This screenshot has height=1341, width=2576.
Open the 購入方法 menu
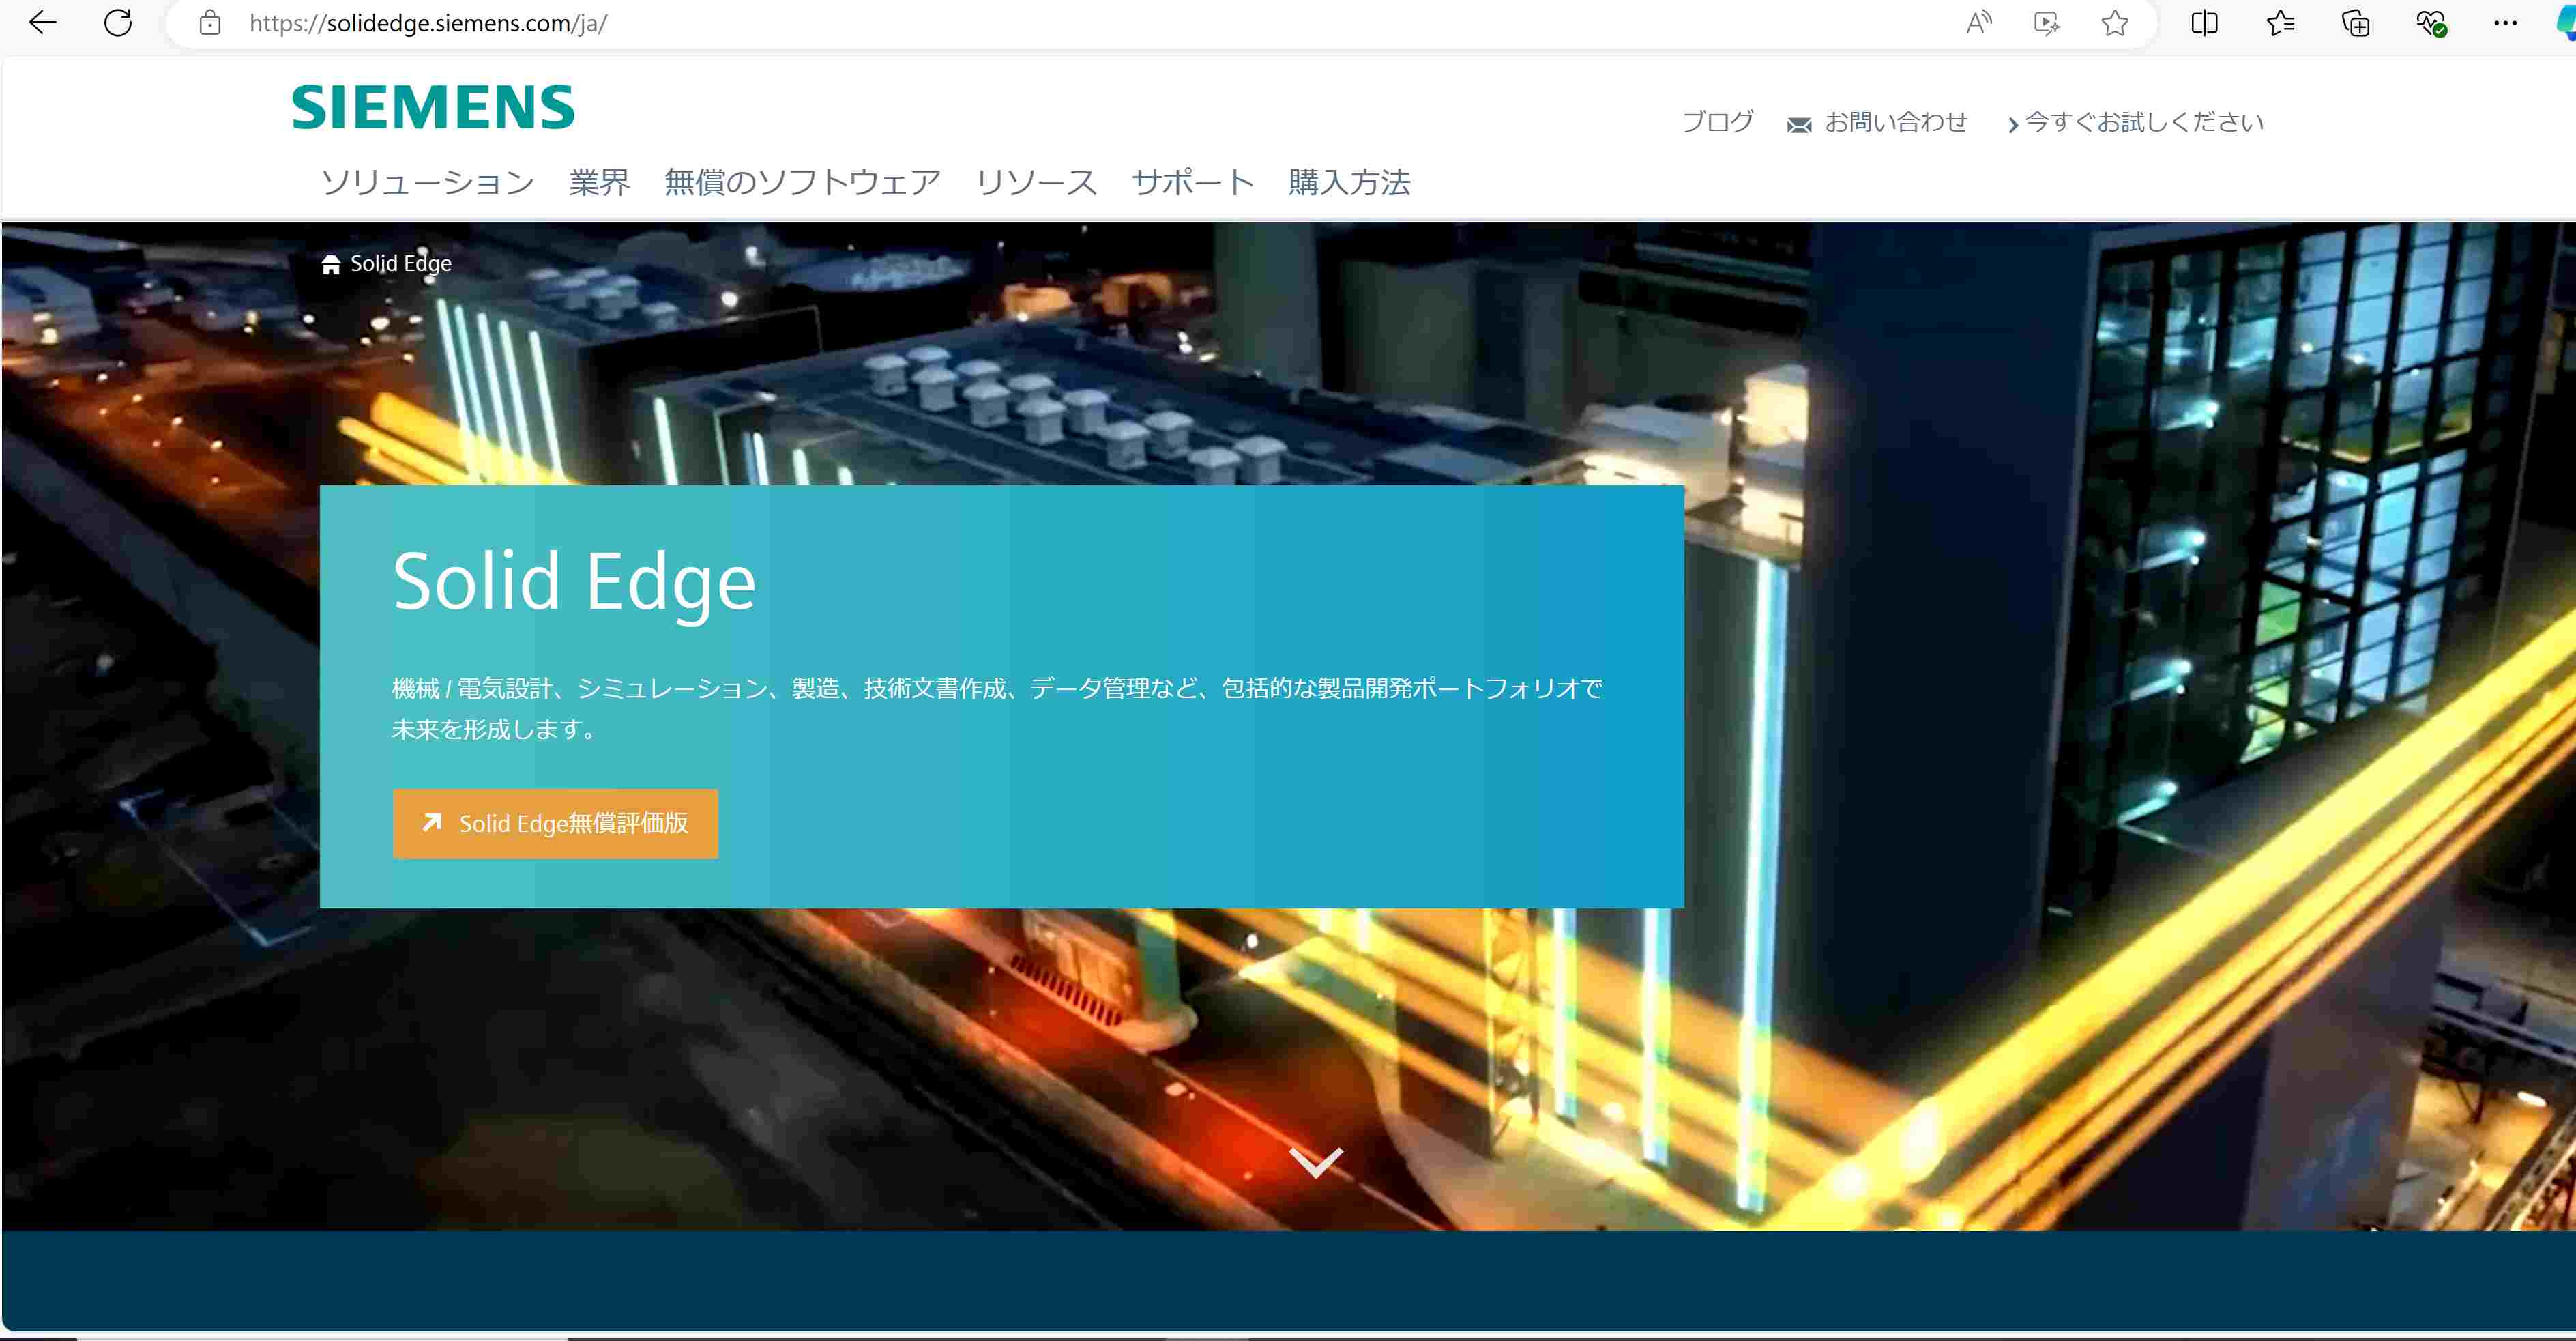1349,182
